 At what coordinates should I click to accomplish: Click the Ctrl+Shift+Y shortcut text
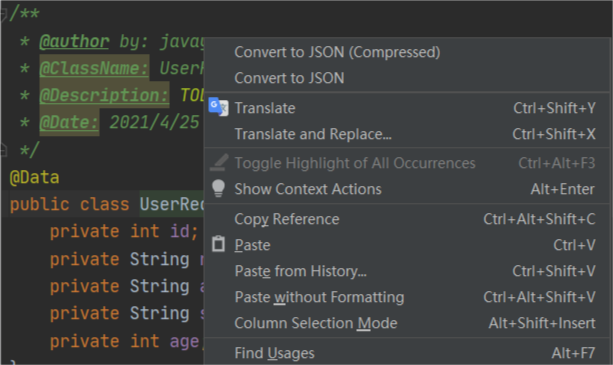554,108
